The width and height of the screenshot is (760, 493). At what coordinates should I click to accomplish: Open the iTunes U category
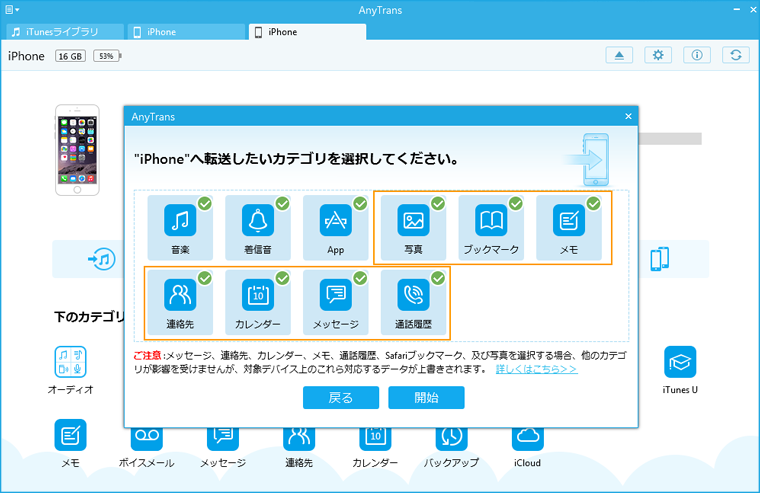pos(680,370)
